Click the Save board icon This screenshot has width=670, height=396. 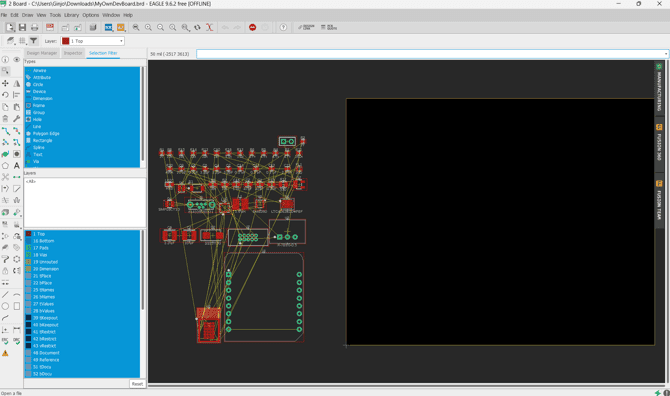(x=22, y=27)
